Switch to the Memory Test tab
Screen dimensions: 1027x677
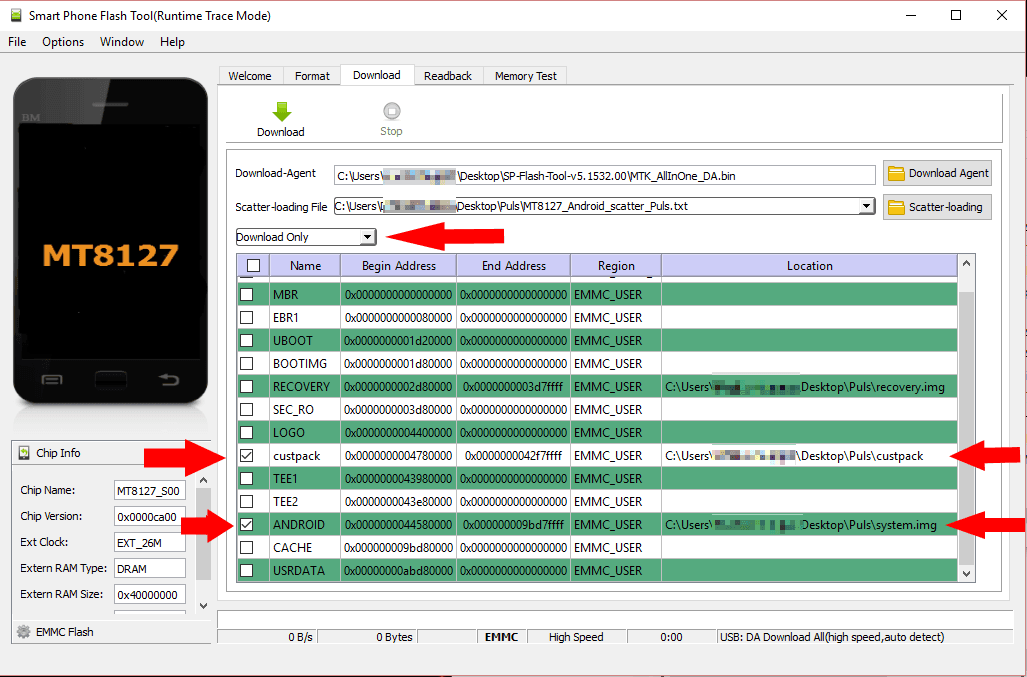coord(525,76)
